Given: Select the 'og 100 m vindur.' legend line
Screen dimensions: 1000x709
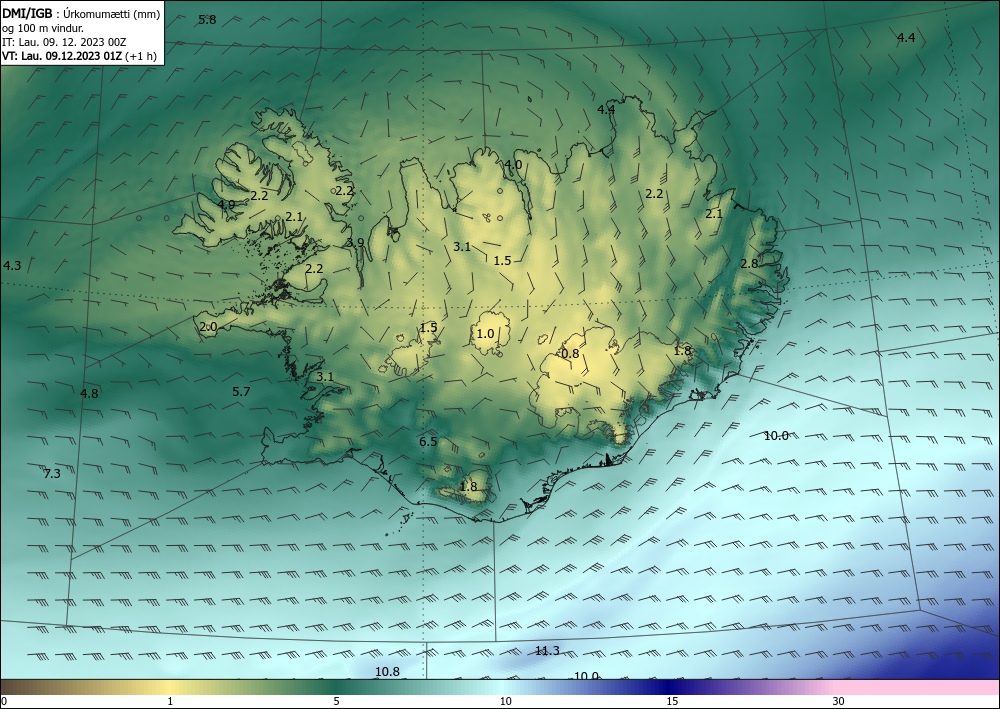Looking at the screenshot, I should pyautogui.click(x=43, y=28).
